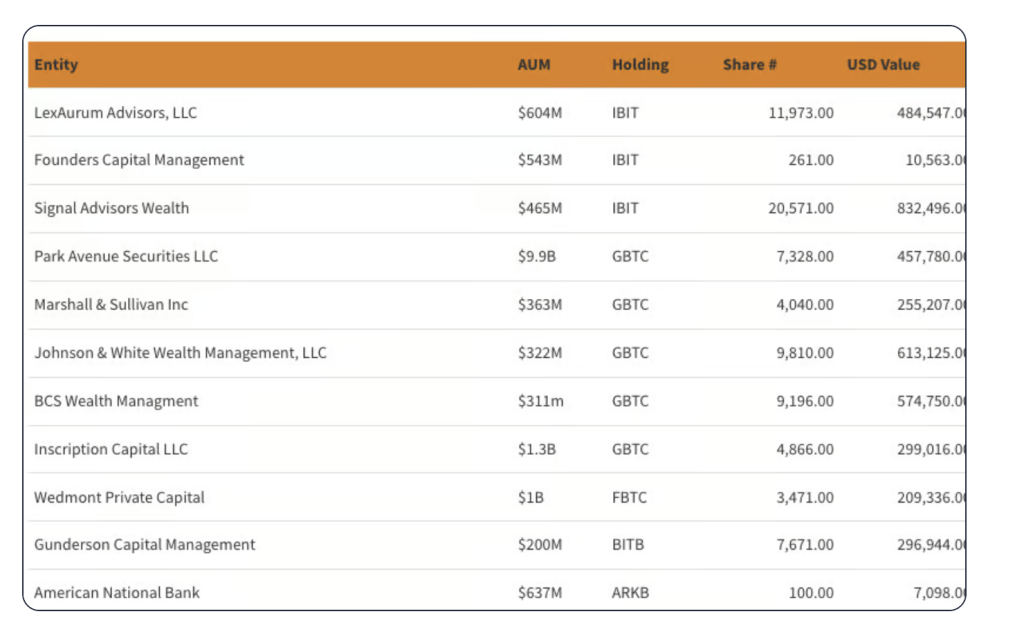Image resolution: width=1024 pixels, height=643 pixels.
Task: Sort the table by the Entity column header
Action: 56,64
